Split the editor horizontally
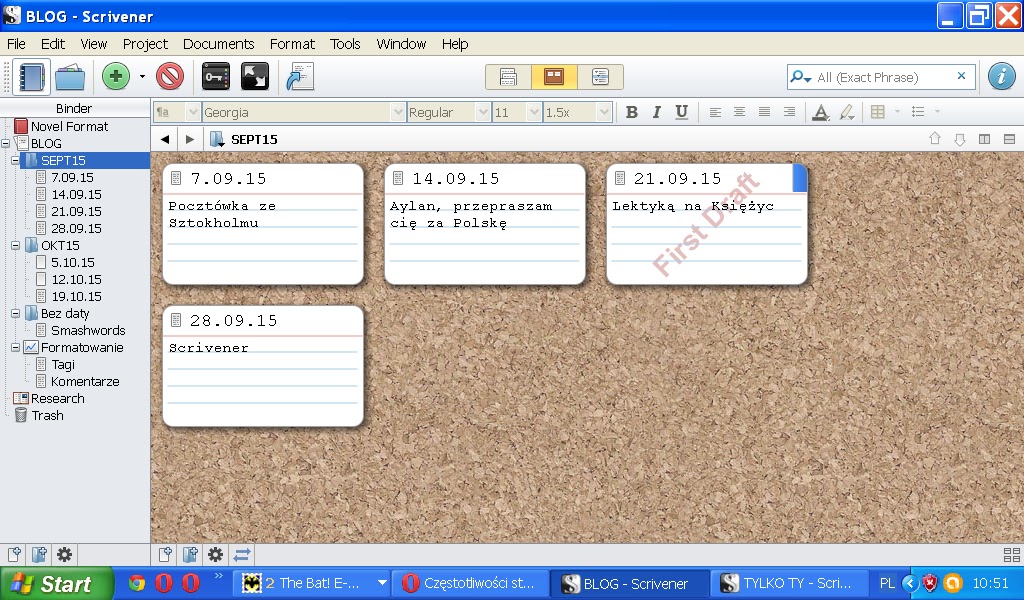The height and width of the screenshot is (600, 1024). click(1009, 139)
